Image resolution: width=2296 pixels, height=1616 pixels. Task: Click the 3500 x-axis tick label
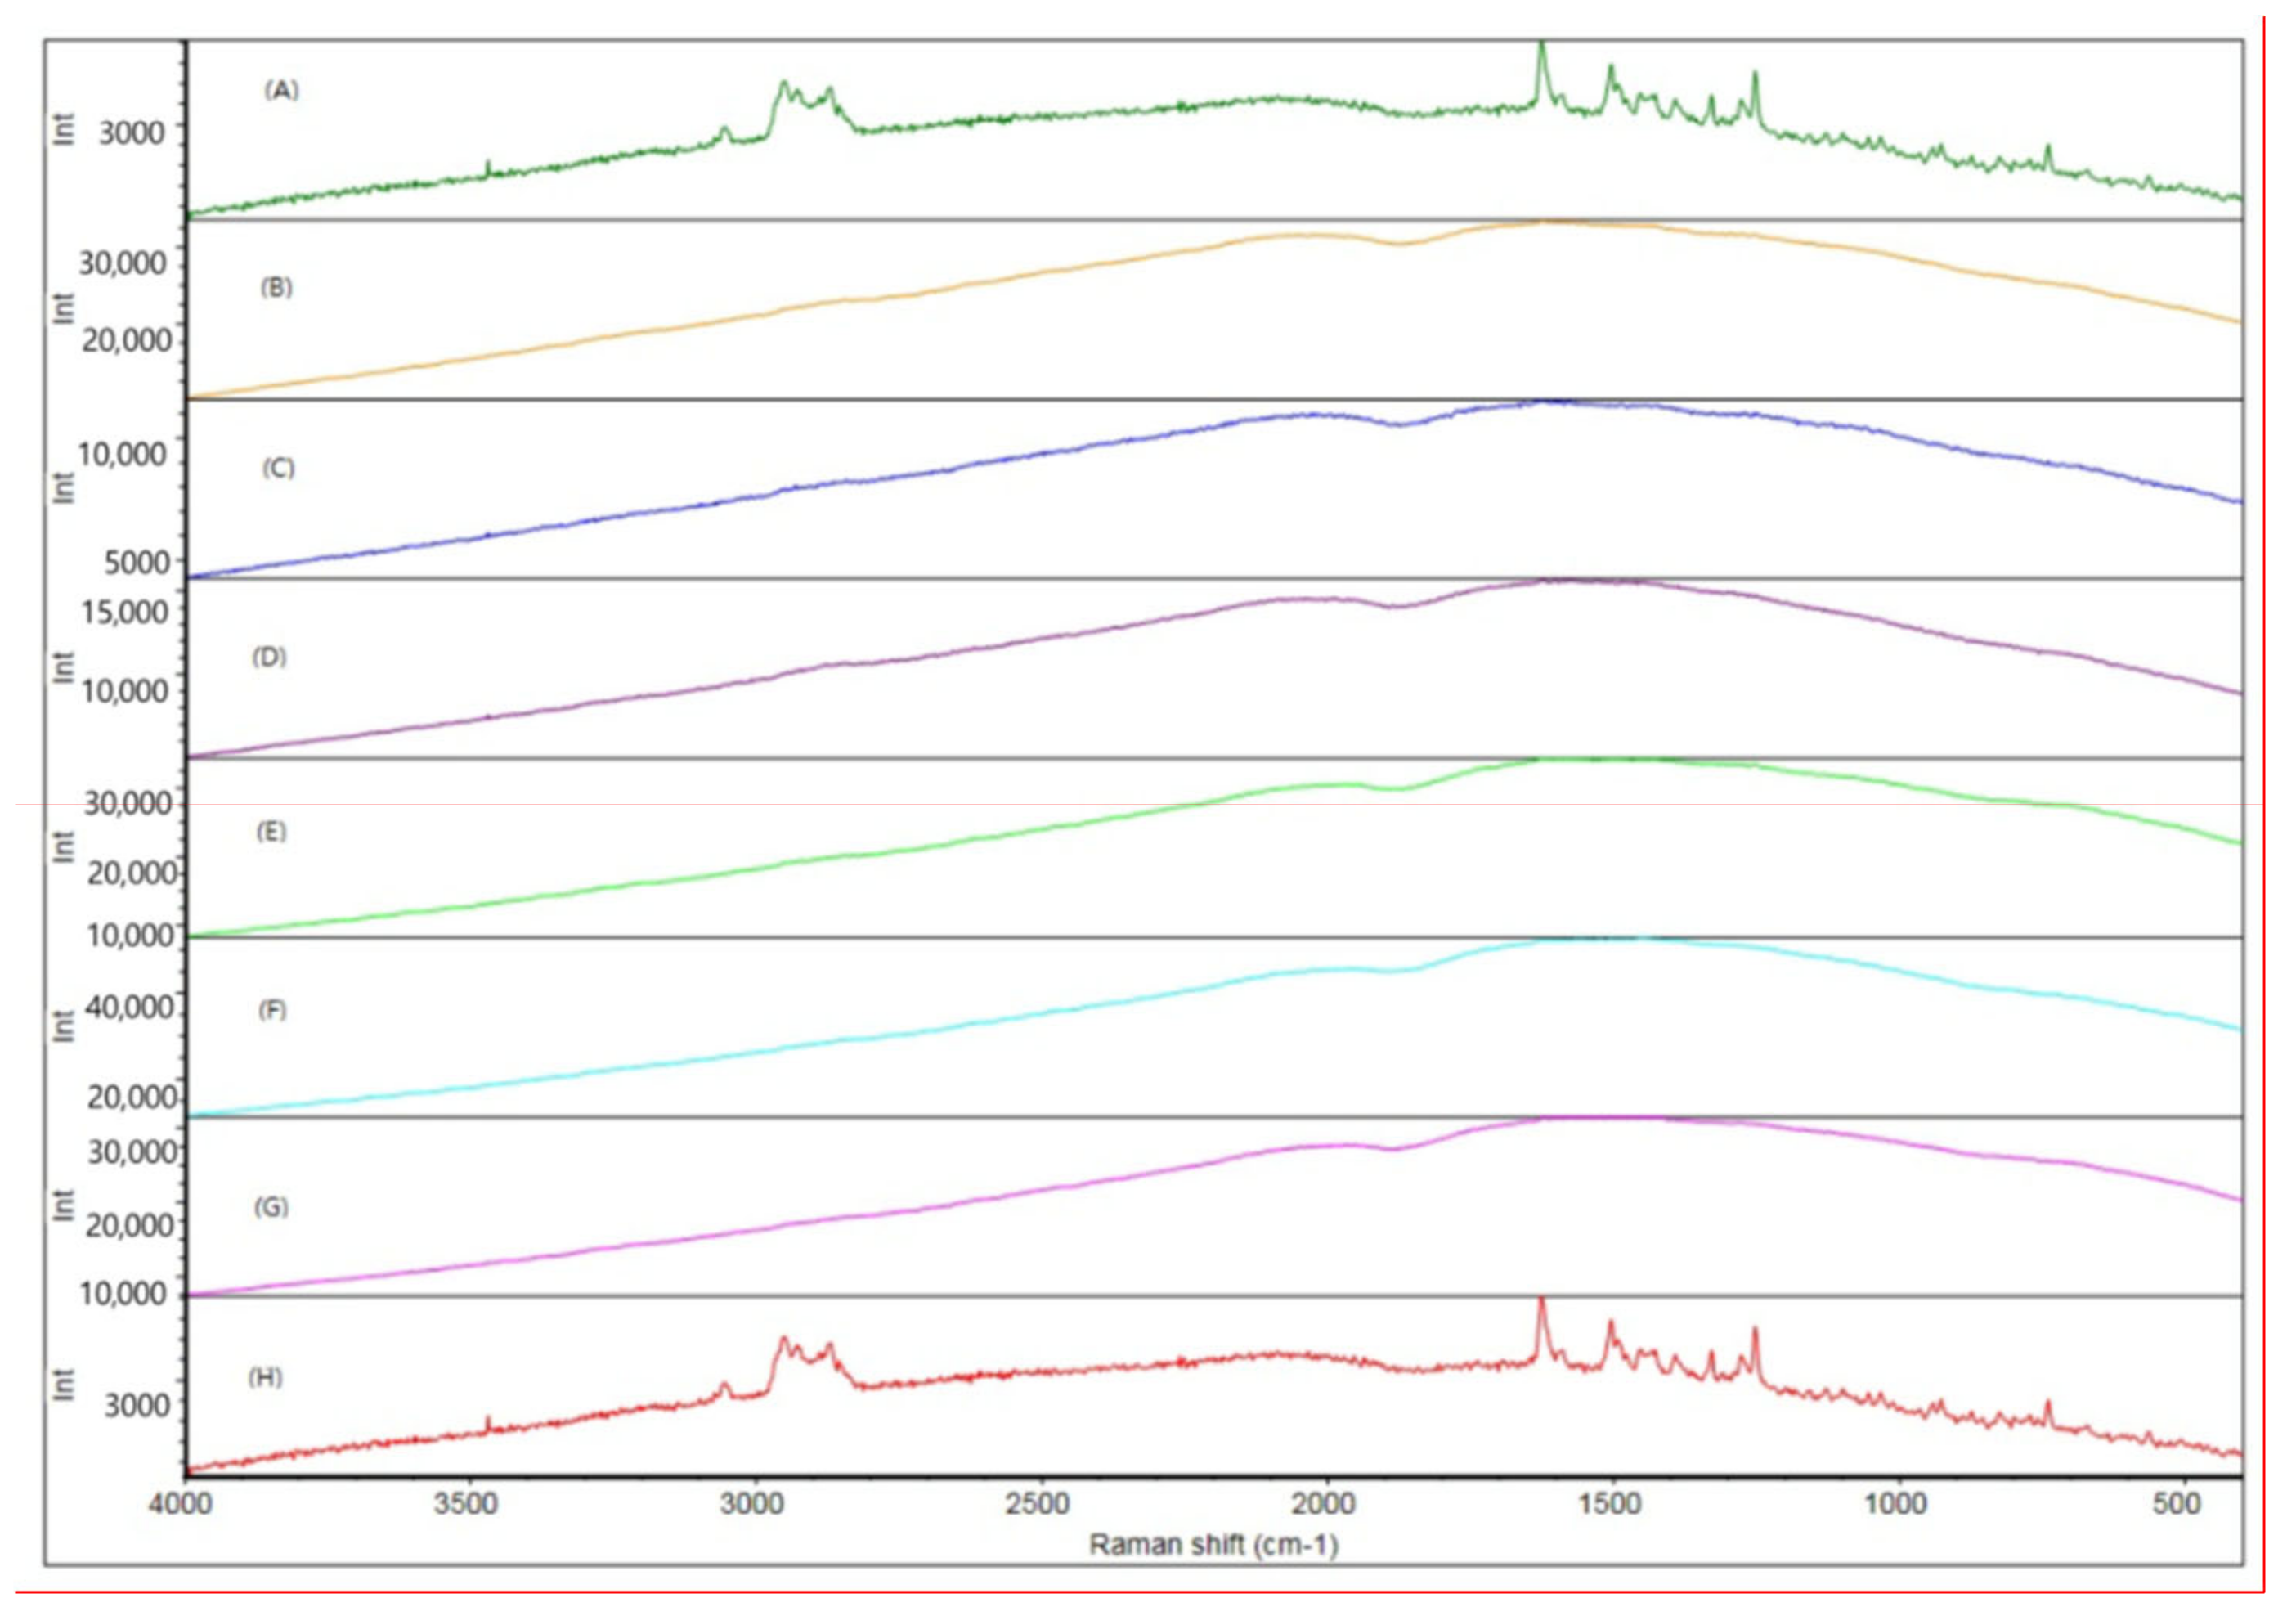466,1504
